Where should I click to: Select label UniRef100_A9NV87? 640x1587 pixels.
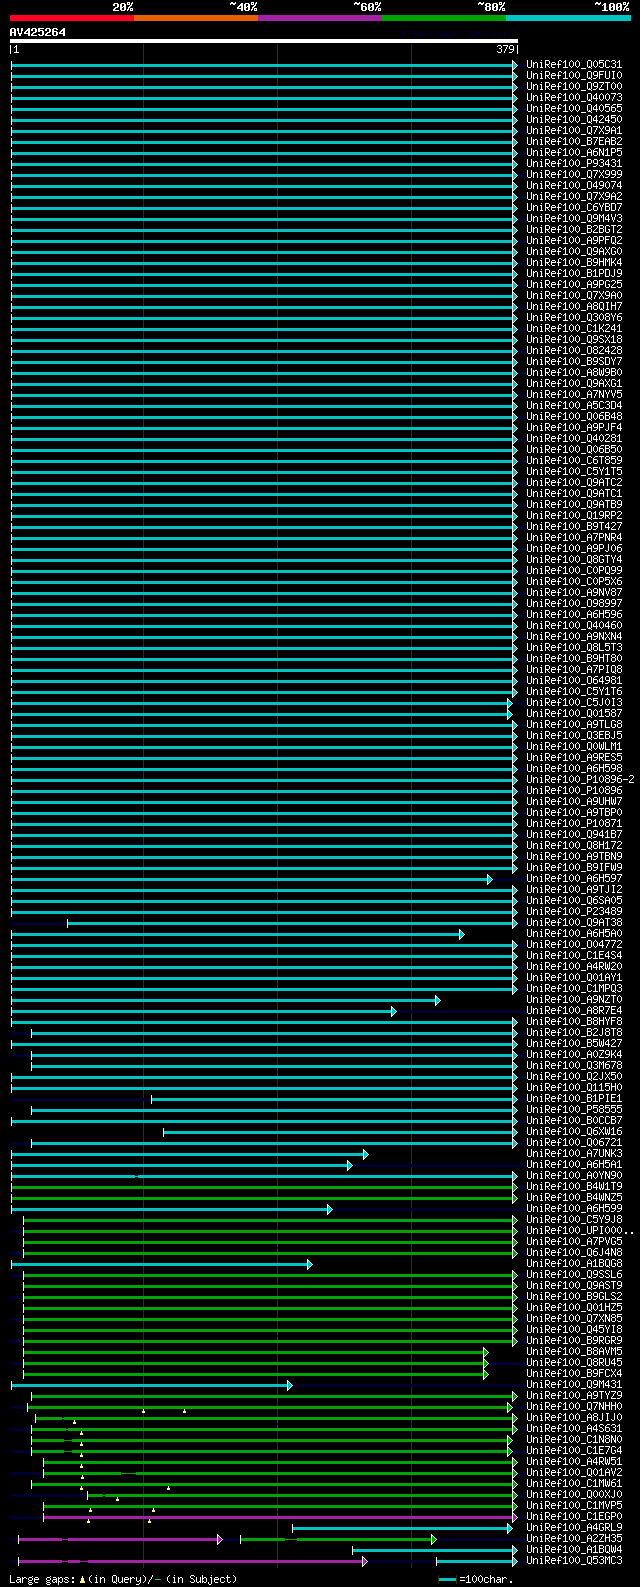[574, 592]
